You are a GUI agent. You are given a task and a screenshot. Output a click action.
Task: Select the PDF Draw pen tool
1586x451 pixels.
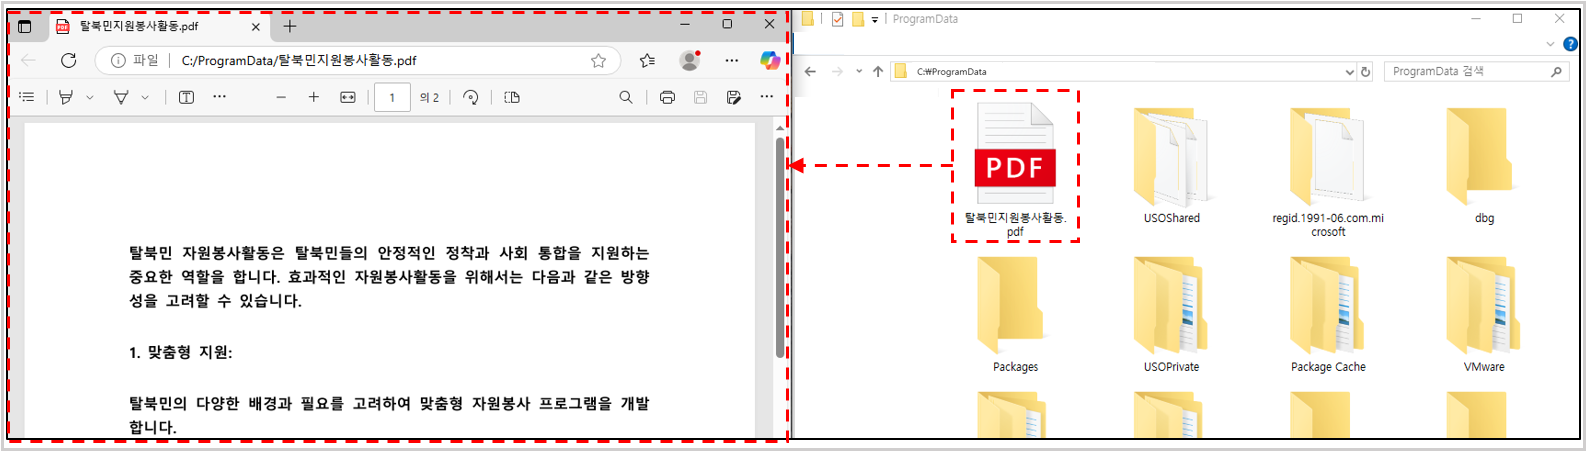click(66, 97)
